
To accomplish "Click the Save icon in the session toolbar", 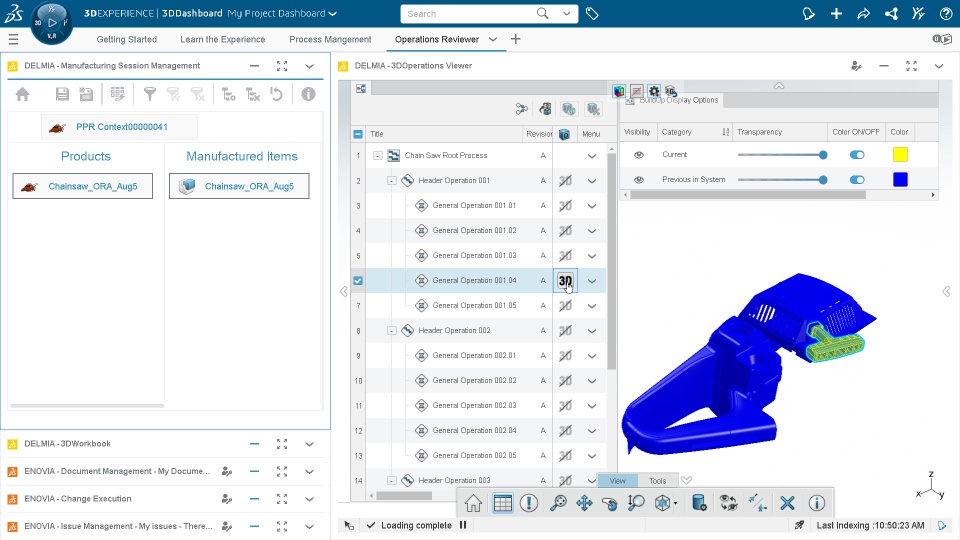I will [62, 94].
